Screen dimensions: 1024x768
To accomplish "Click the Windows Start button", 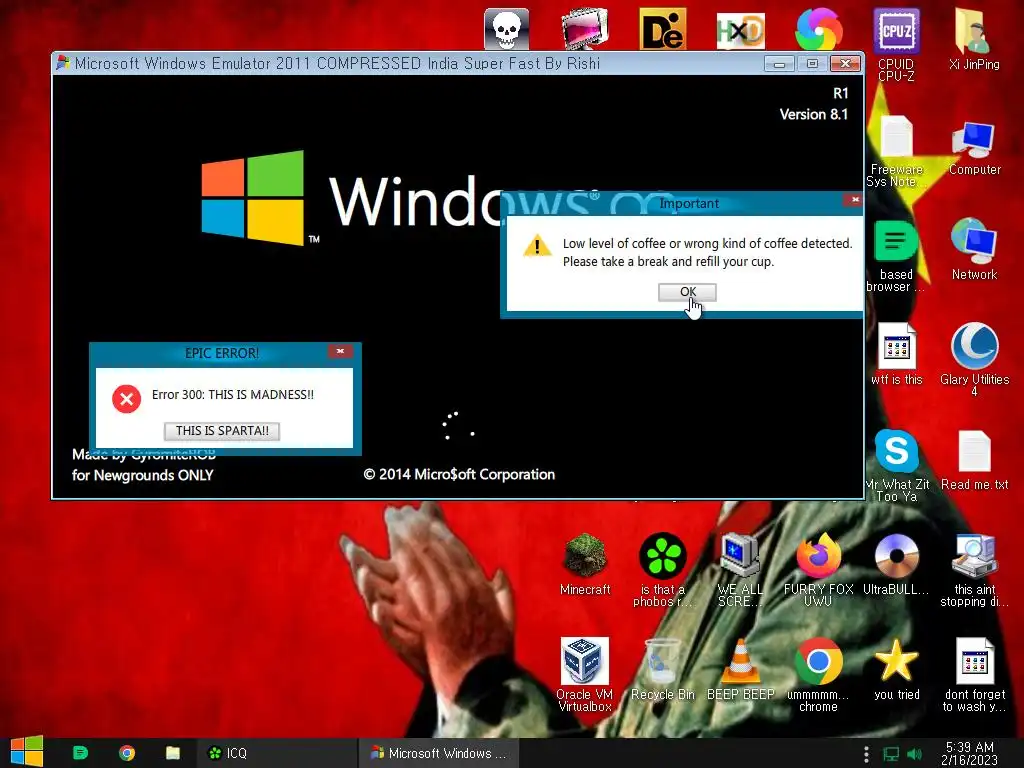I will (27, 752).
